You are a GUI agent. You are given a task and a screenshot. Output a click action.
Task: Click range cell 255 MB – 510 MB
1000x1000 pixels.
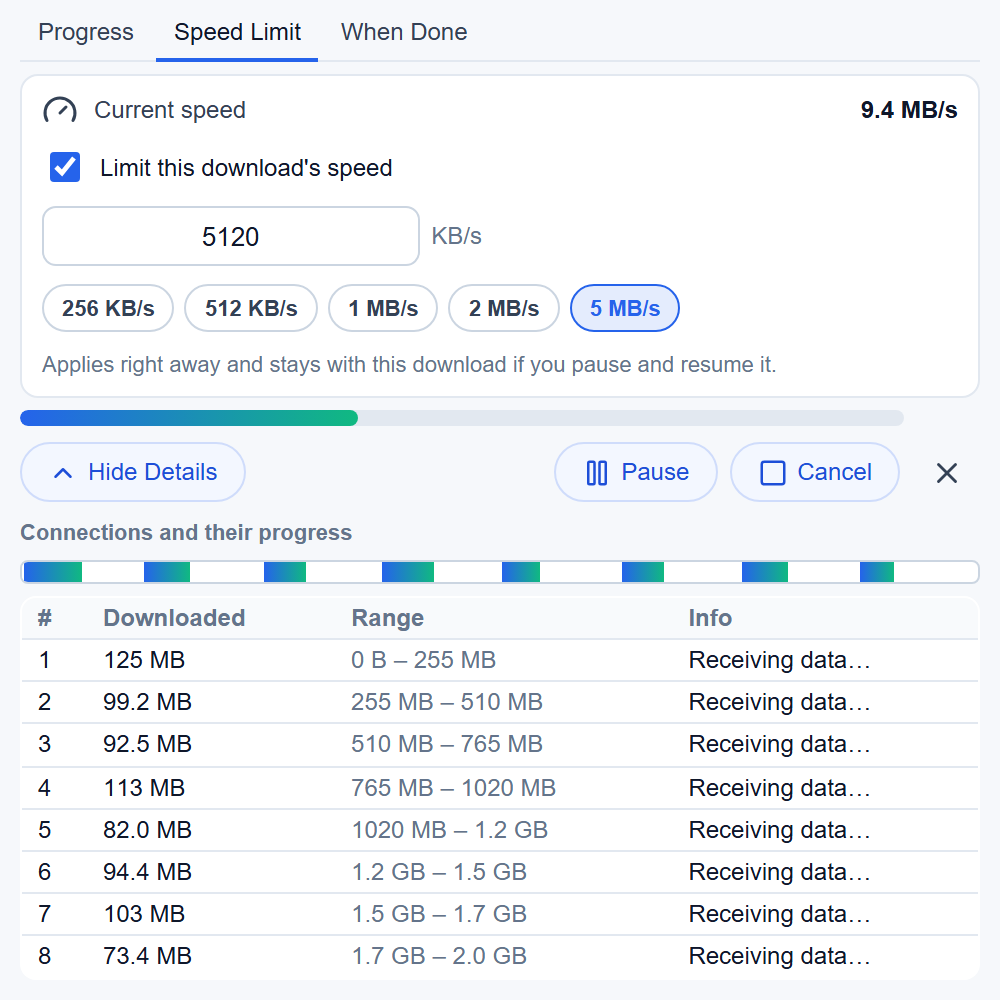point(446,702)
